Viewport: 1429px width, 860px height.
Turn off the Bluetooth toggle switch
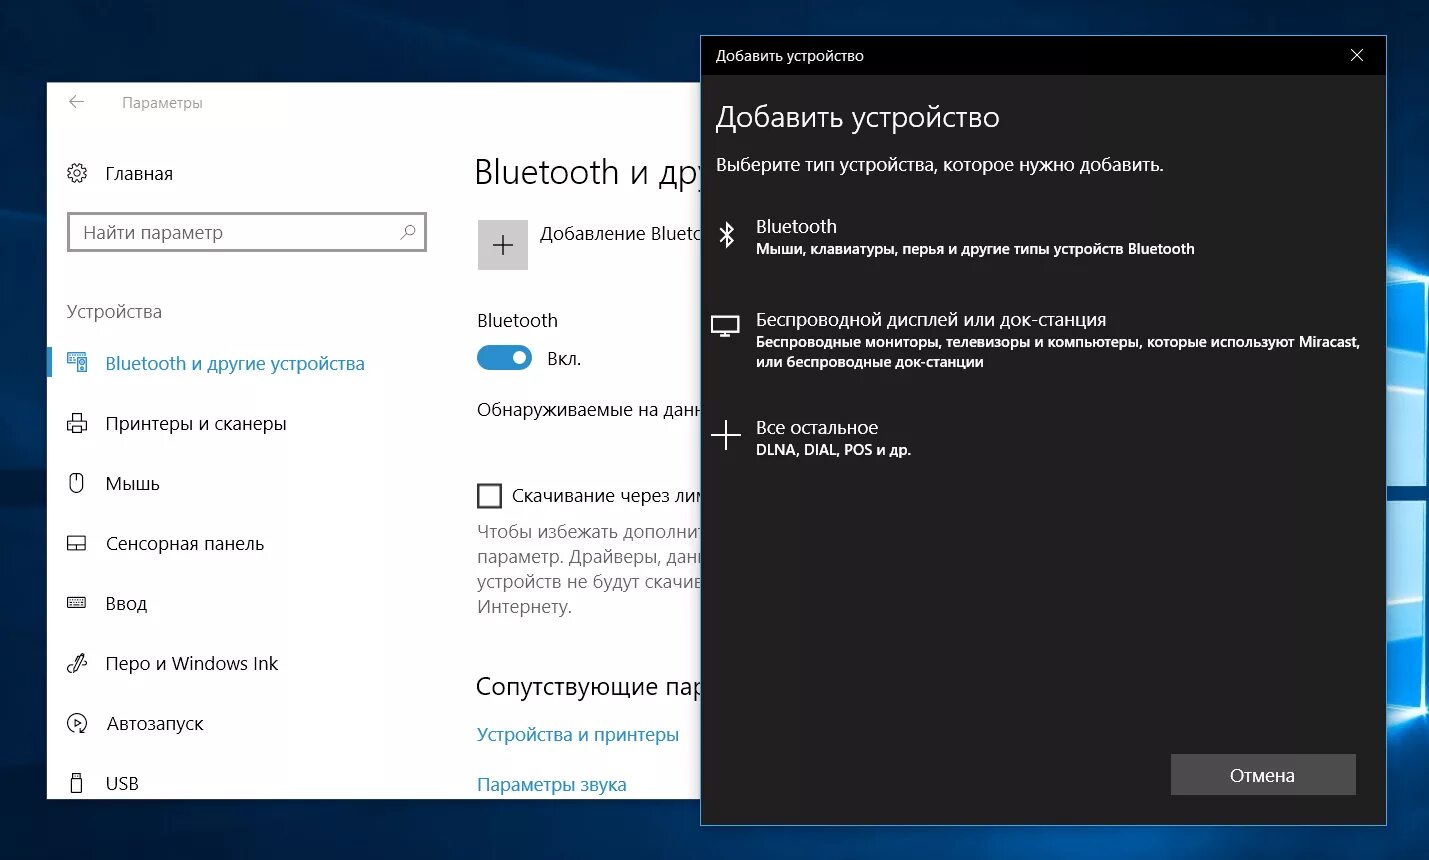click(x=504, y=358)
